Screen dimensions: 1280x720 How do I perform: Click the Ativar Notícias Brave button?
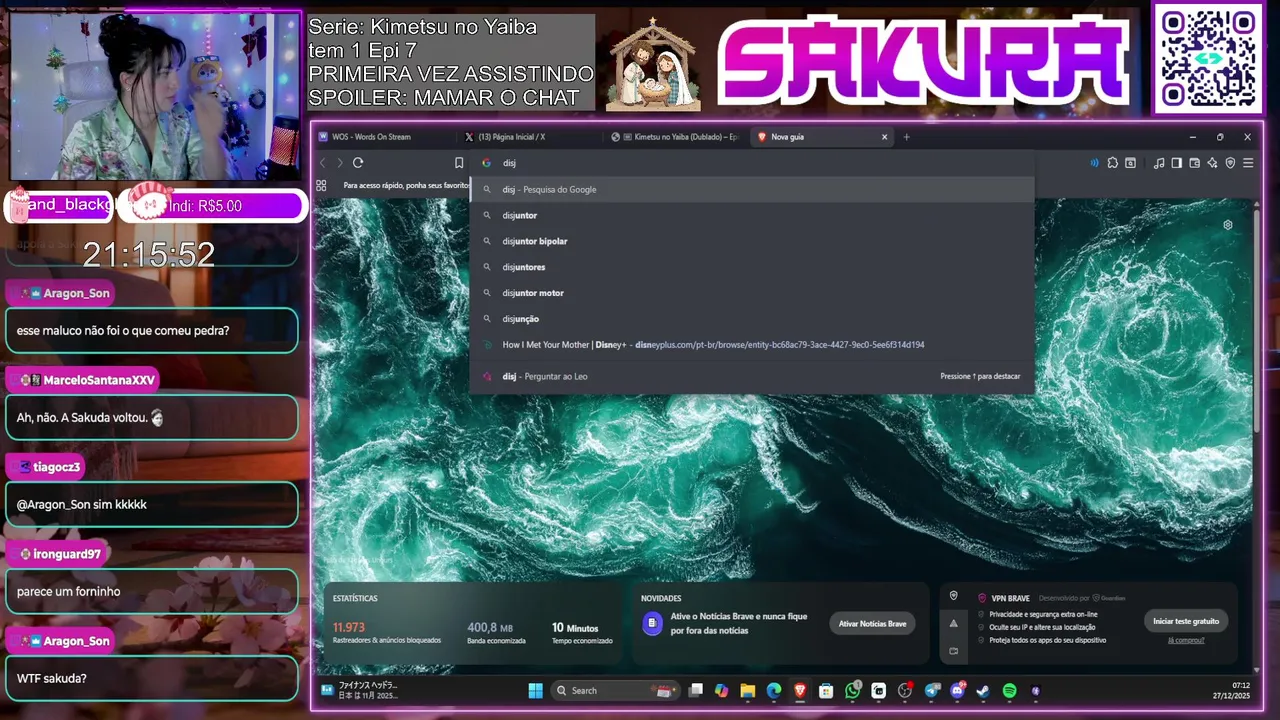pos(872,623)
